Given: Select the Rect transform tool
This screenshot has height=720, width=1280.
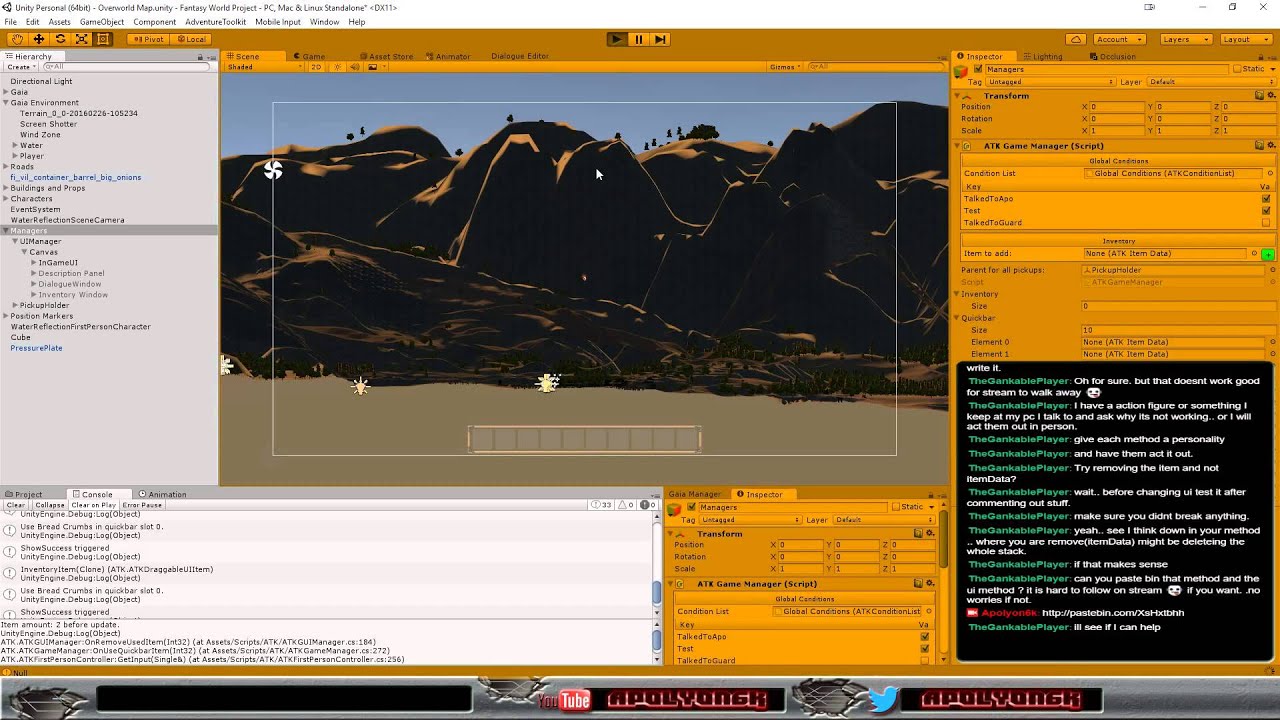Looking at the screenshot, I should coord(102,39).
